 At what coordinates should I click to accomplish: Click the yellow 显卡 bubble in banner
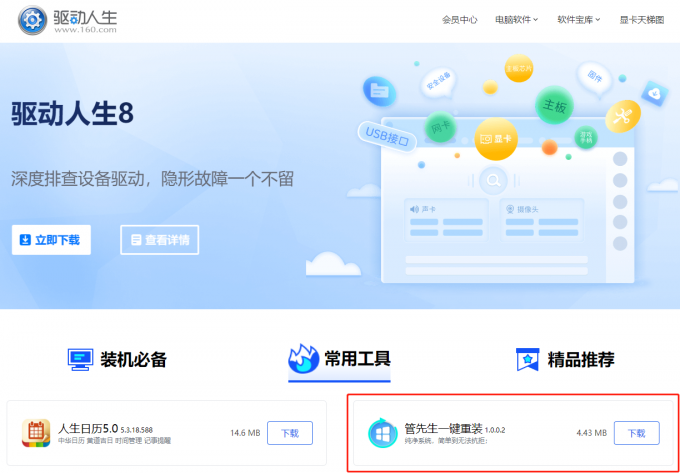click(x=496, y=139)
